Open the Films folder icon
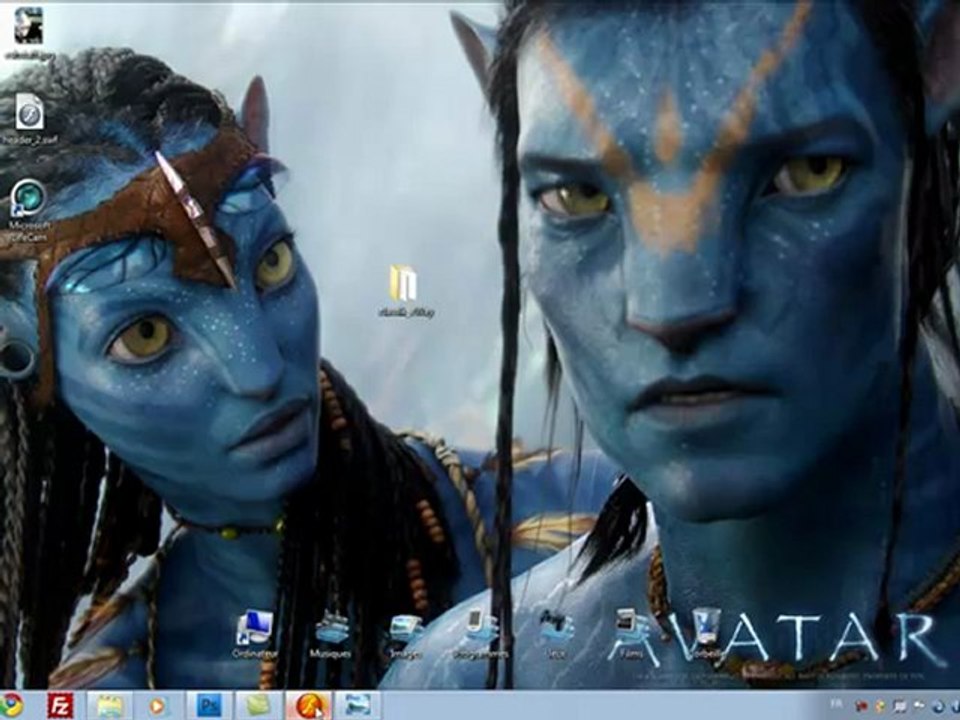This screenshot has width=960, height=720. [631, 632]
